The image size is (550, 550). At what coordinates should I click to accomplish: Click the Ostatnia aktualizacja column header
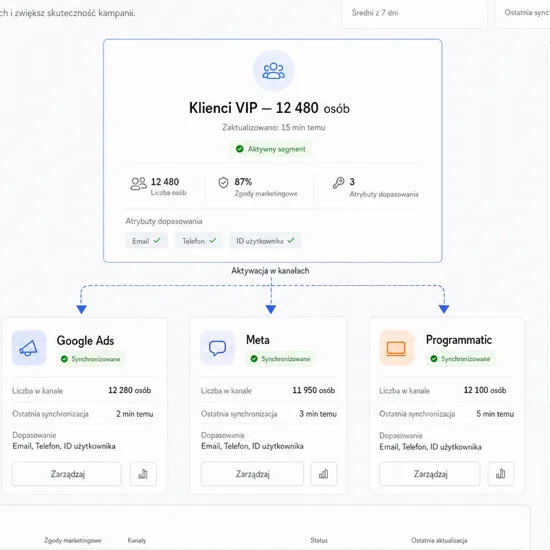coord(439,540)
